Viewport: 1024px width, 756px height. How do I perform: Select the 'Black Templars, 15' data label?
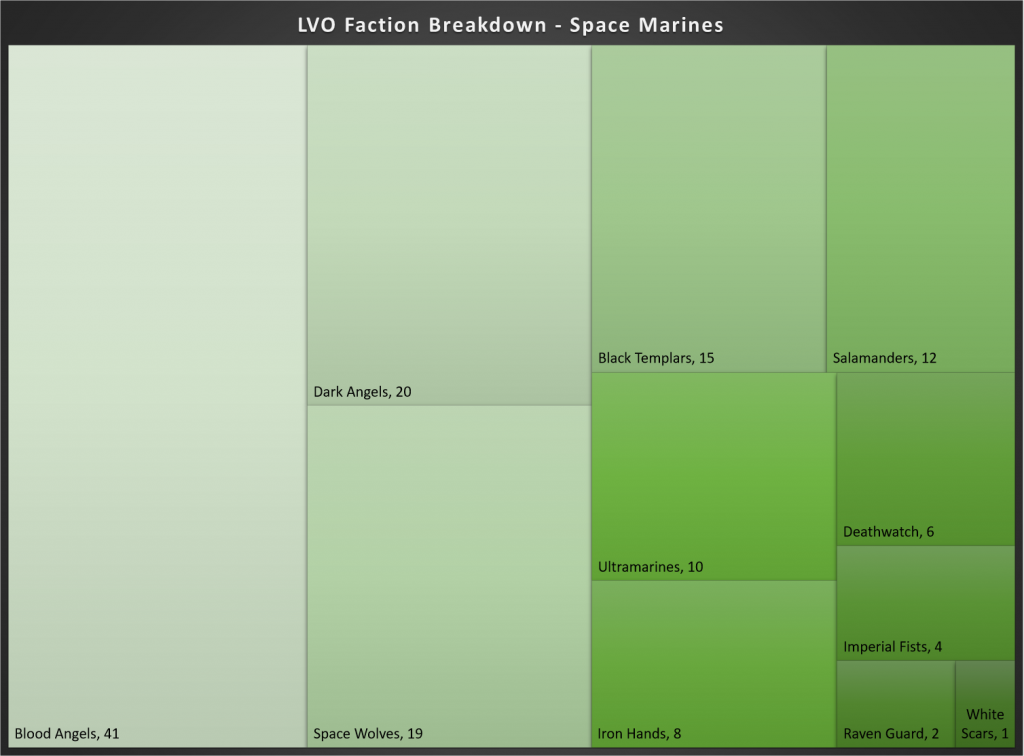point(656,358)
